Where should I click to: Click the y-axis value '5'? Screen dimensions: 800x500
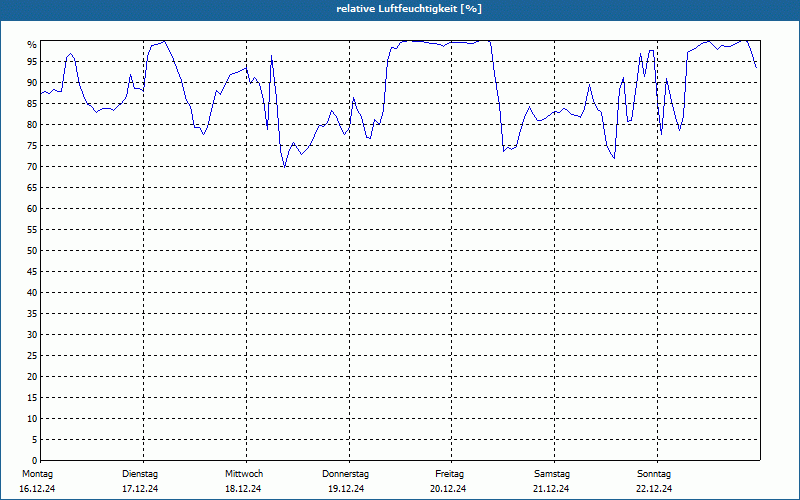click(35, 440)
